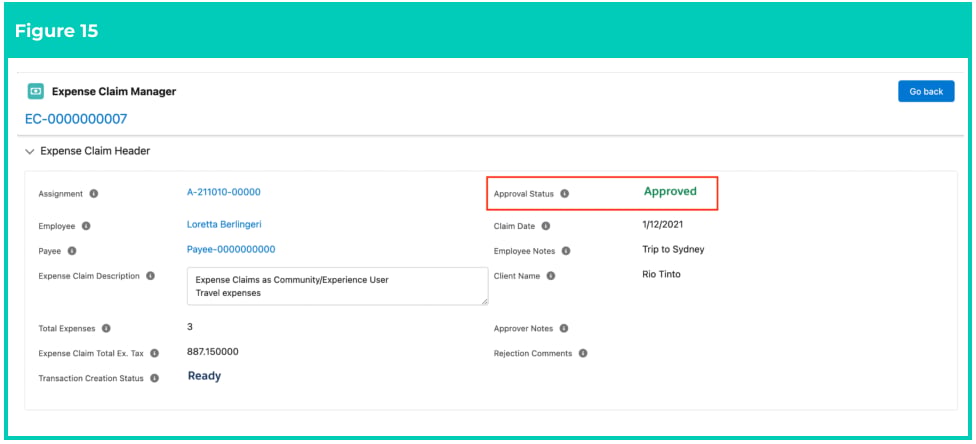
Task: Click the Total Expenses value 3
Action: [190, 326]
